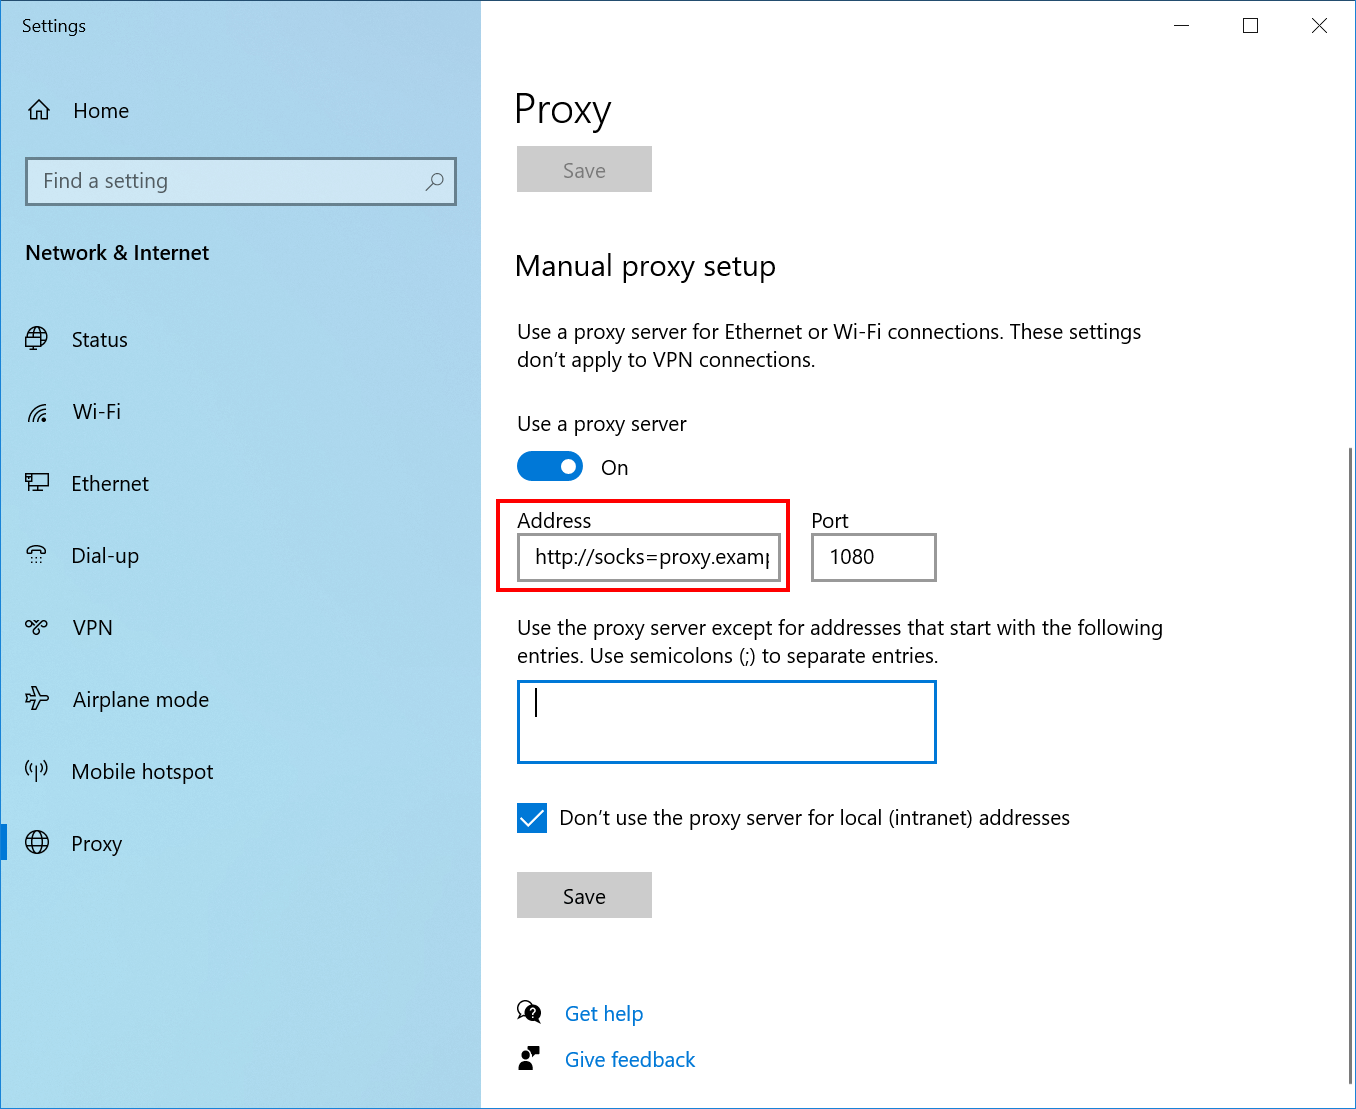Click the Get help speech bubble icon
This screenshot has height=1109, width=1356.
point(530,1012)
